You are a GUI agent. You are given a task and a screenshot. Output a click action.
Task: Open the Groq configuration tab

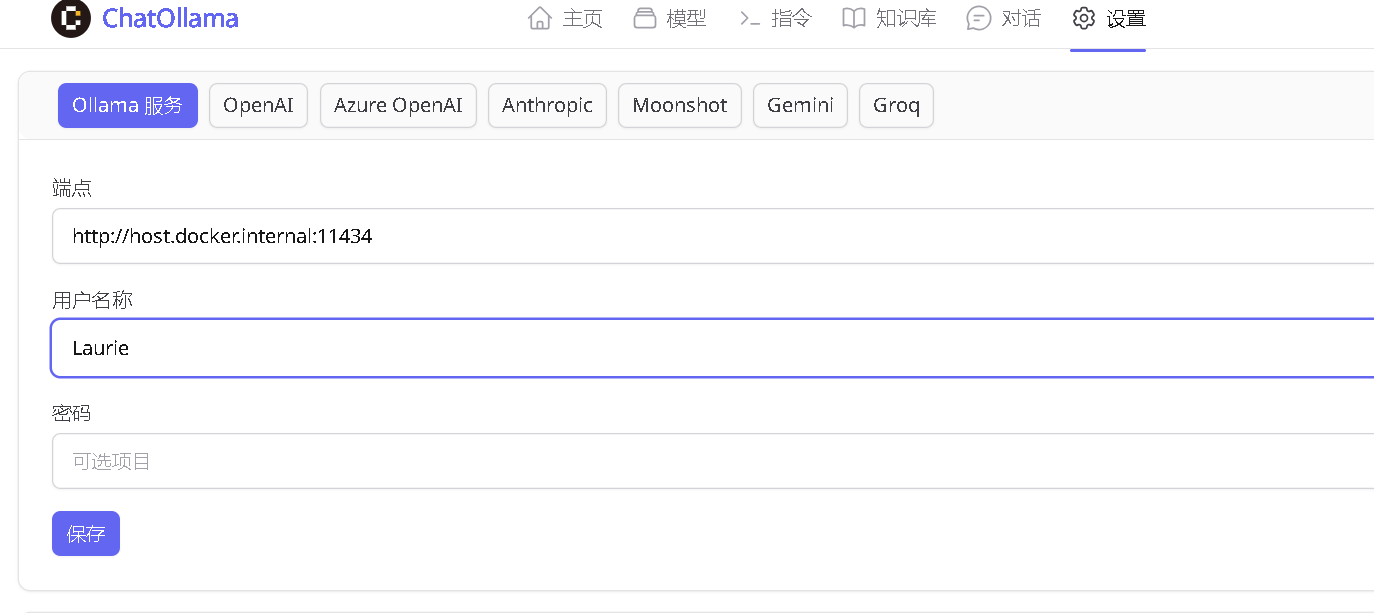(x=895, y=105)
